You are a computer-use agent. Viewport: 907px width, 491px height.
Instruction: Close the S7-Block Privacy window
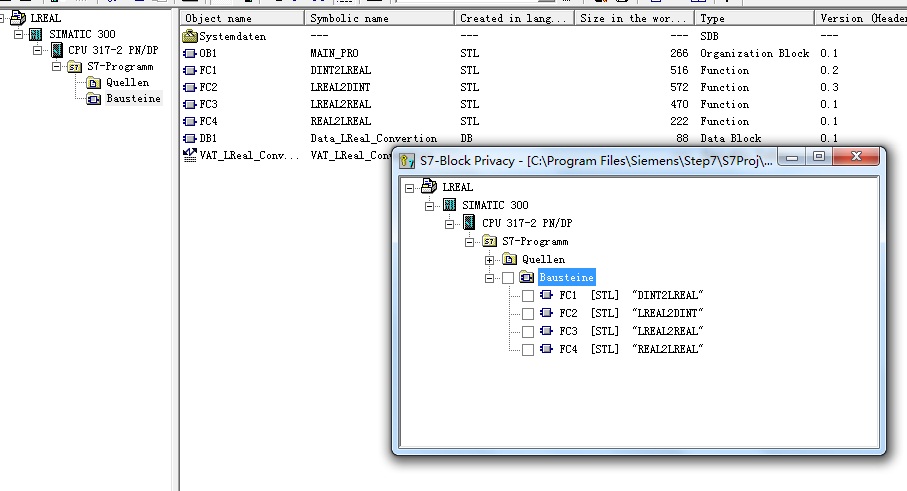click(857, 157)
